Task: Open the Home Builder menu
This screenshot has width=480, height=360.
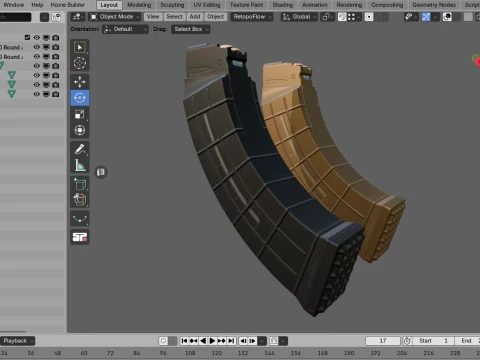Action: coord(68,5)
